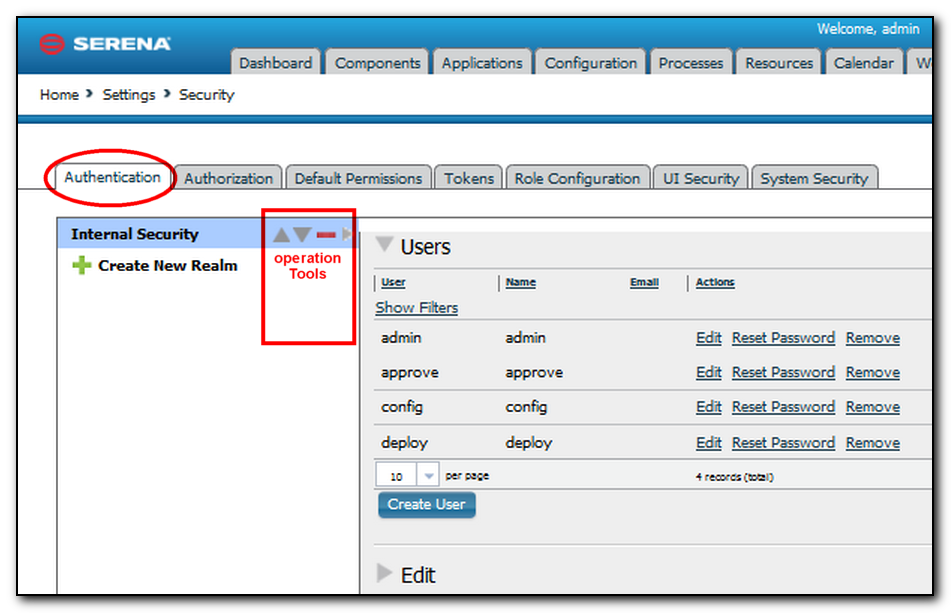The width and height of the screenshot is (951, 613).
Task: Open the per page dropdown
Action: [x=428, y=477]
